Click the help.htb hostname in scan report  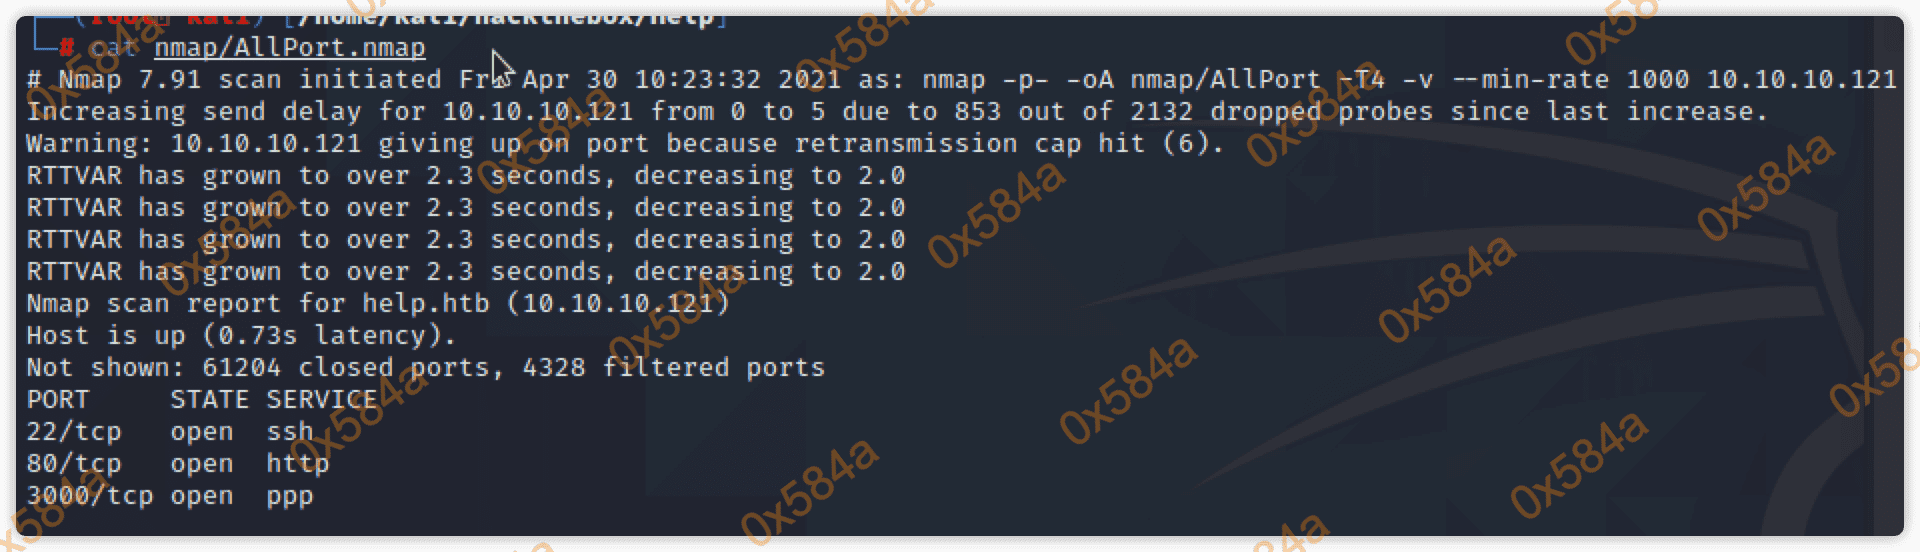[426, 304]
